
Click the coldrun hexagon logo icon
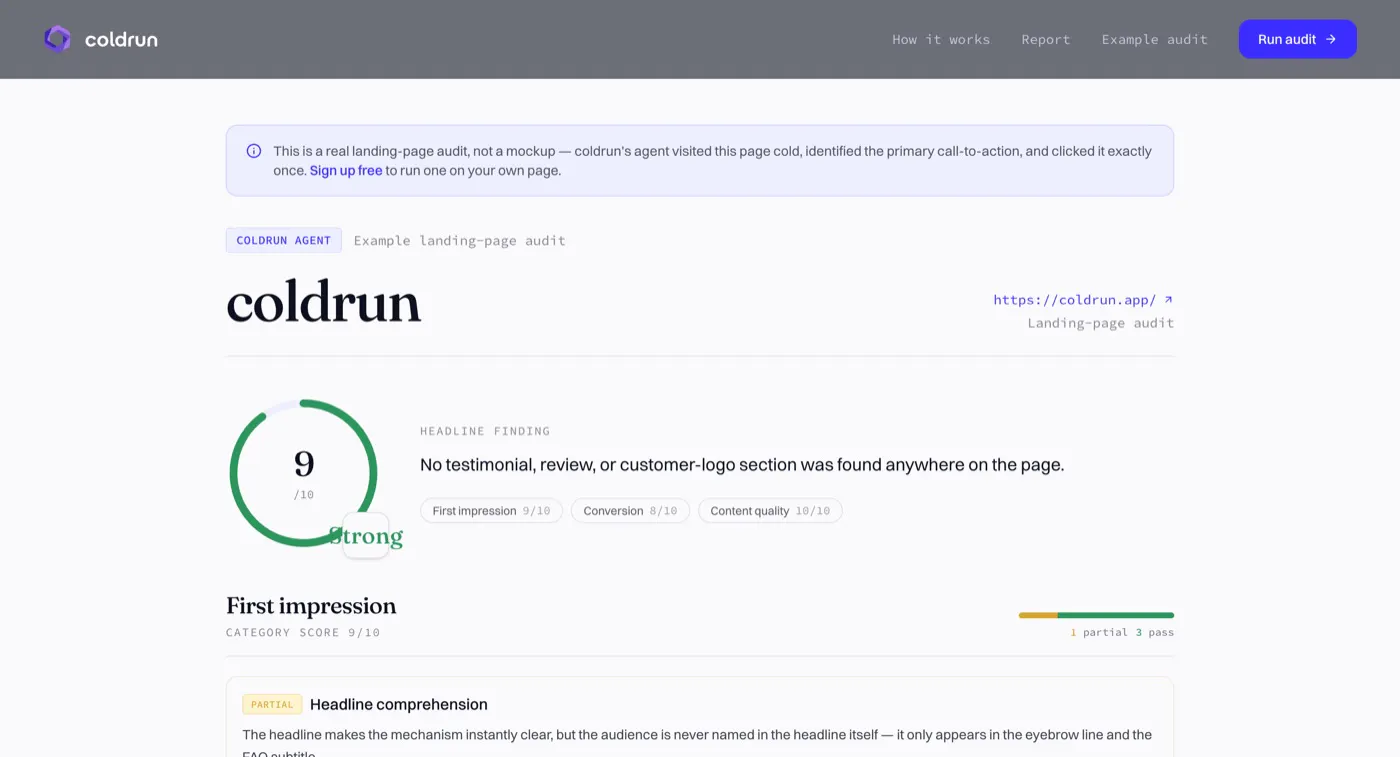[58, 39]
